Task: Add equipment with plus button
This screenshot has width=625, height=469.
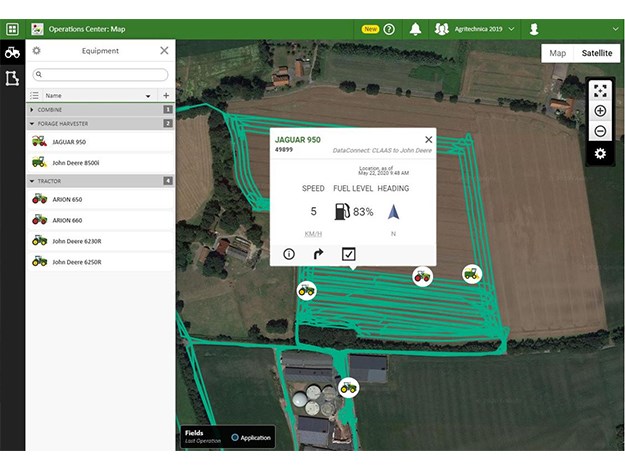Action: pos(166,96)
